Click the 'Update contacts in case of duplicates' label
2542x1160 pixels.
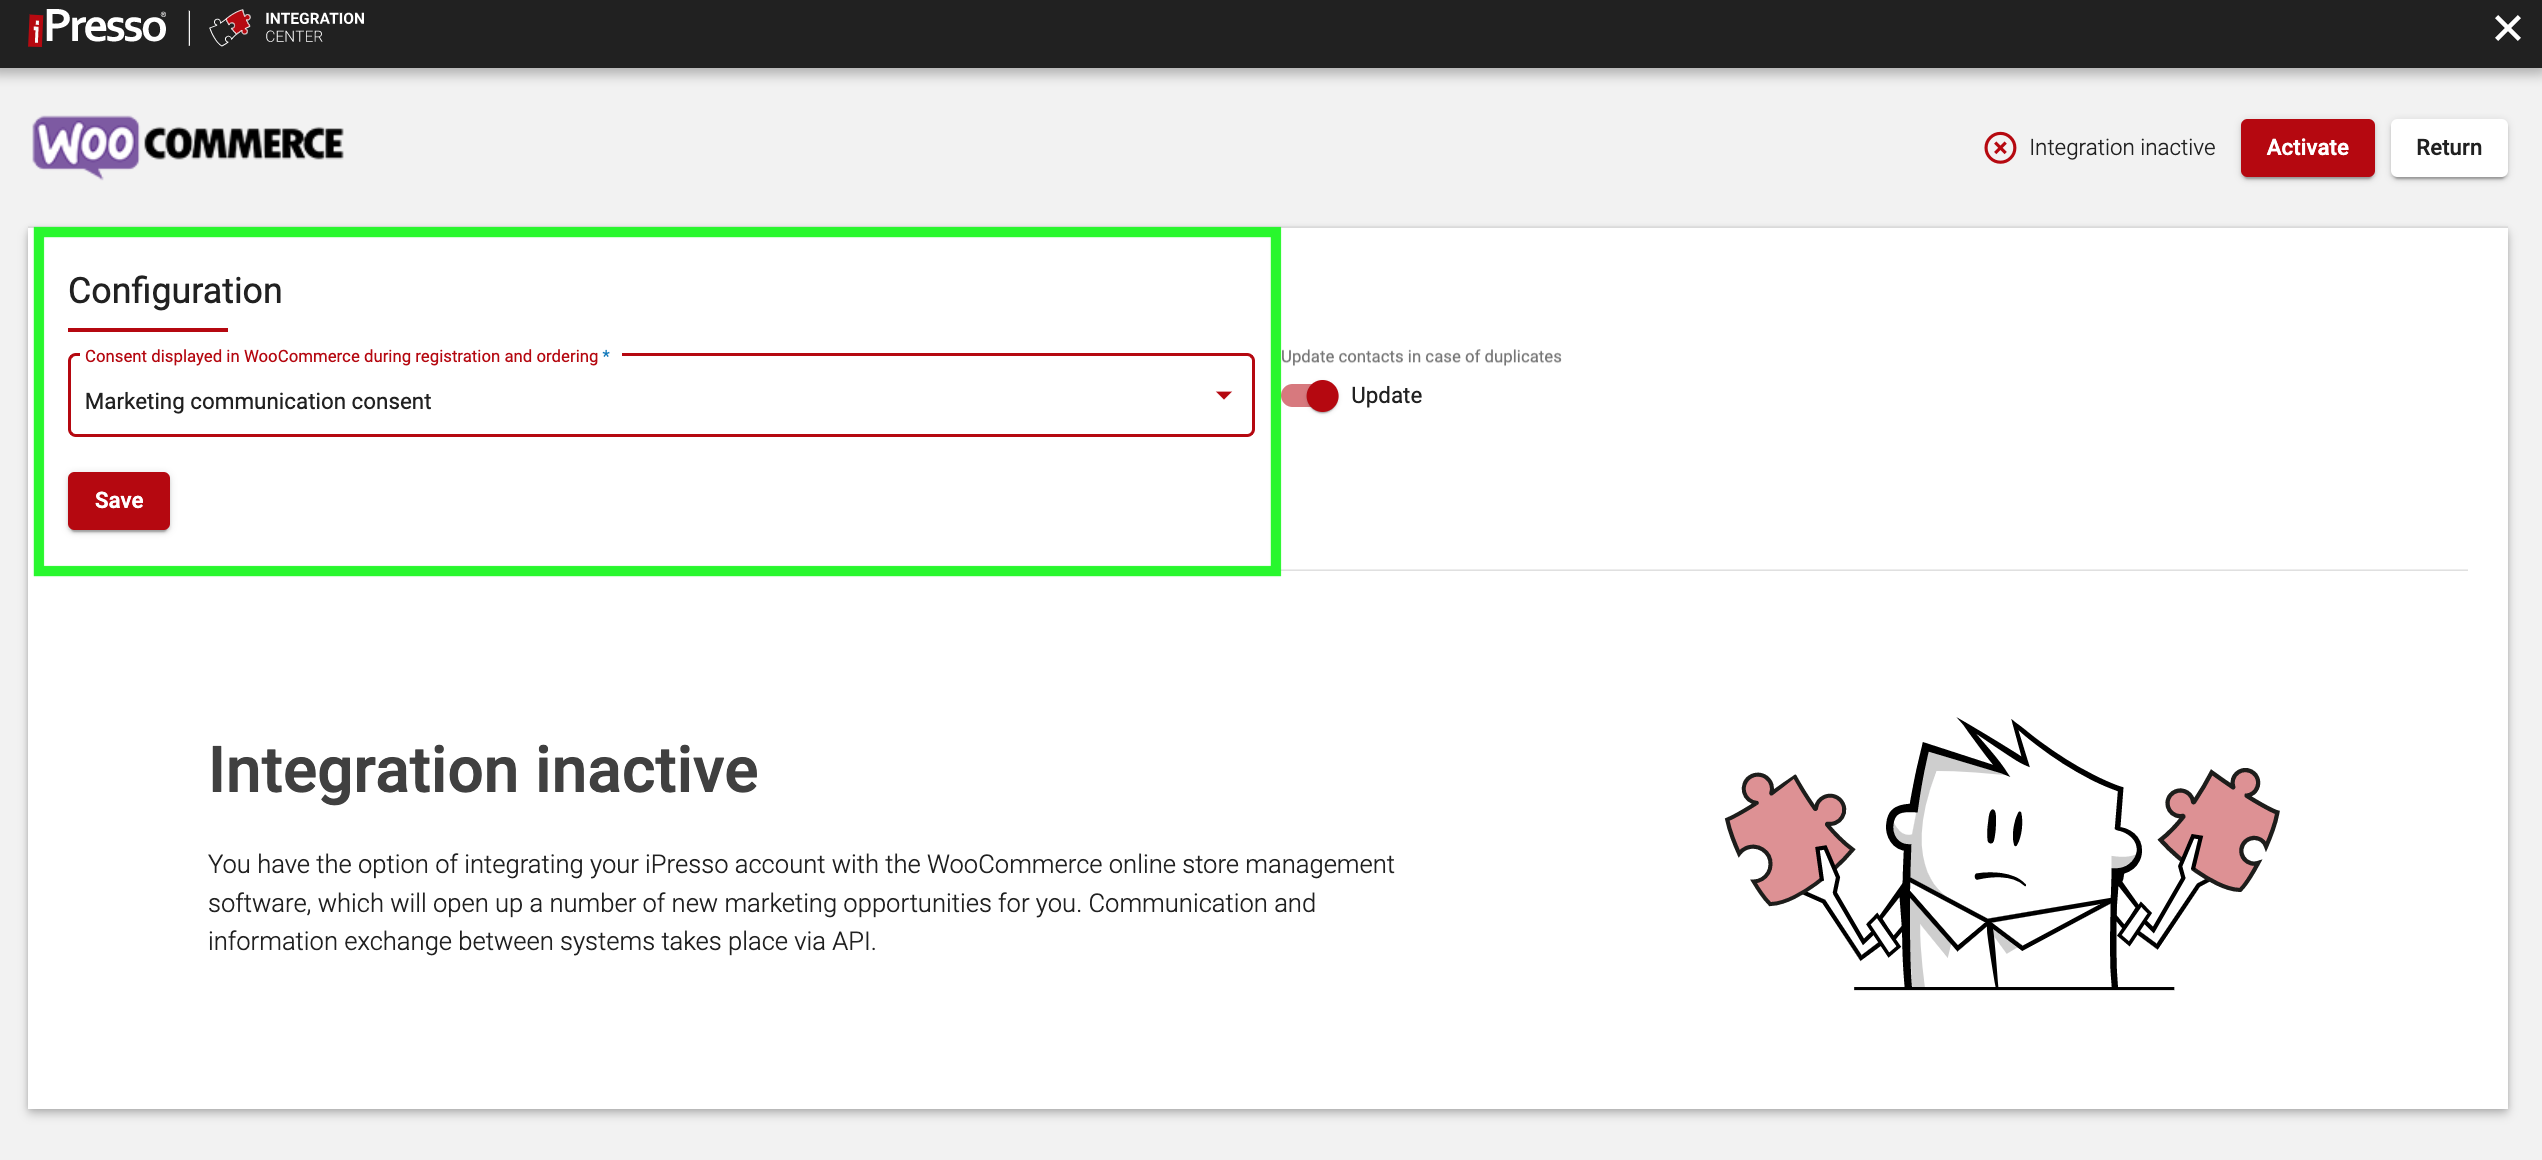[x=1421, y=357]
